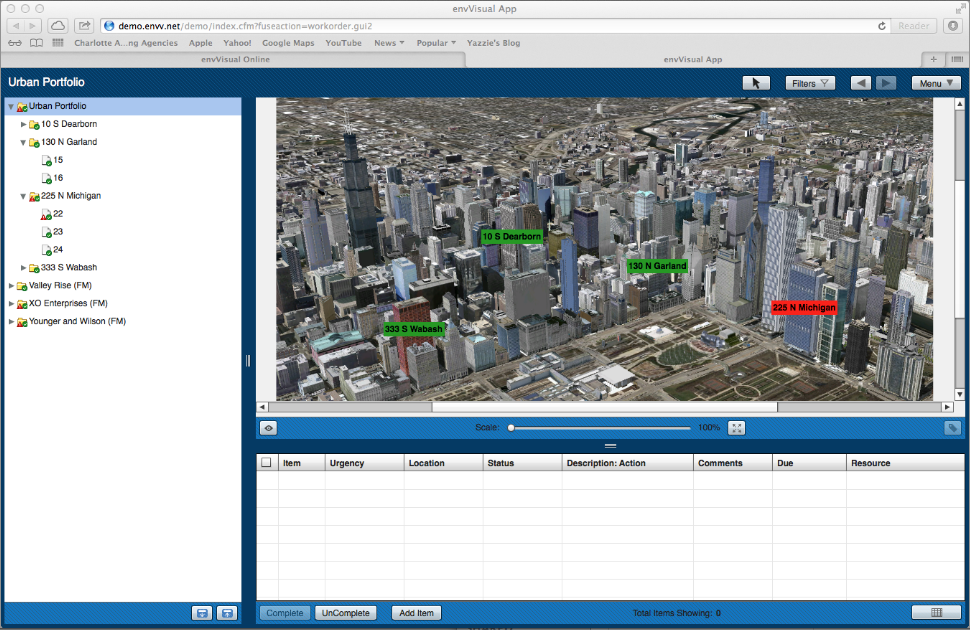Open the News bookmarks menu
Screen dimensions: 970x630
(x=389, y=43)
